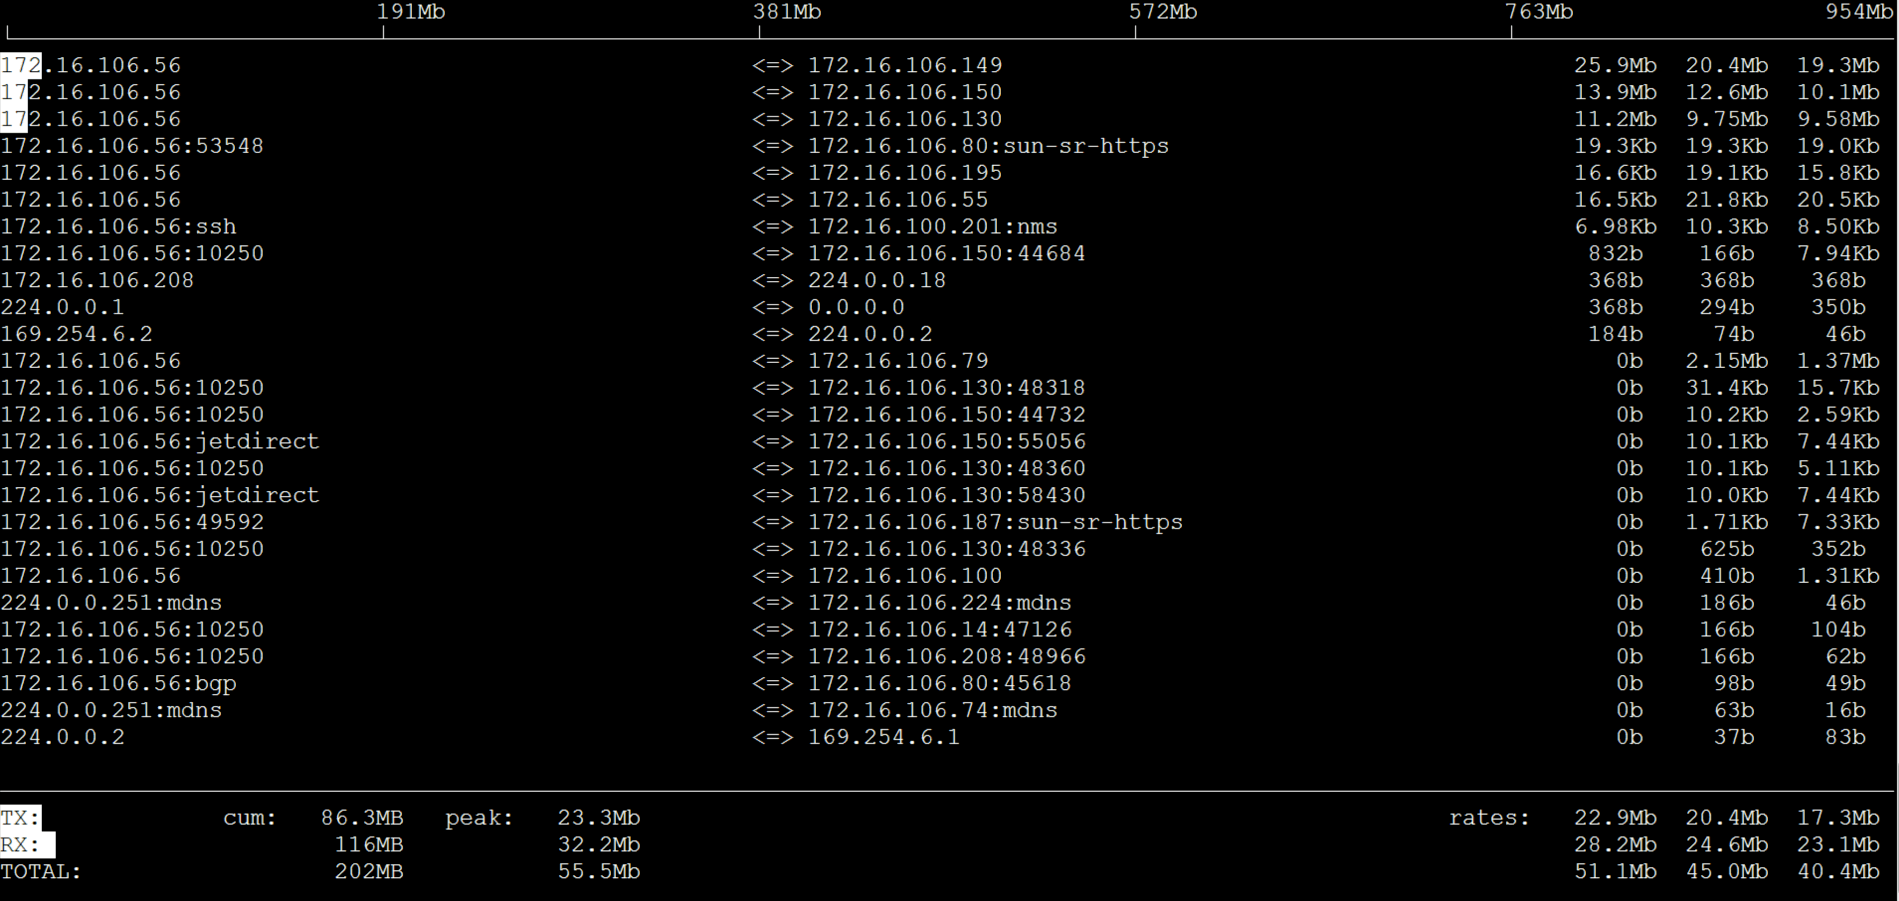Image resolution: width=1899 pixels, height=901 pixels.
Task: Click the 55.5Mb total peak value
Action: pyautogui.click(x=598, y=872)
